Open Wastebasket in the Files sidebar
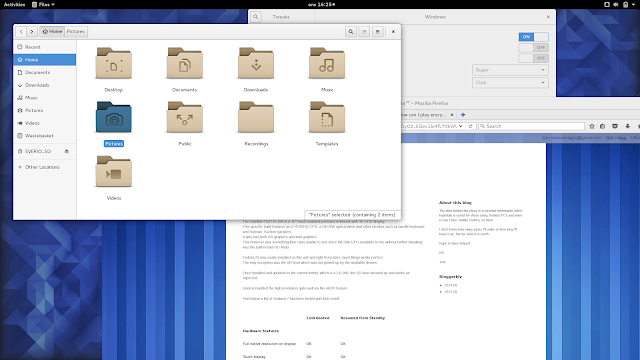 point(44,136)
